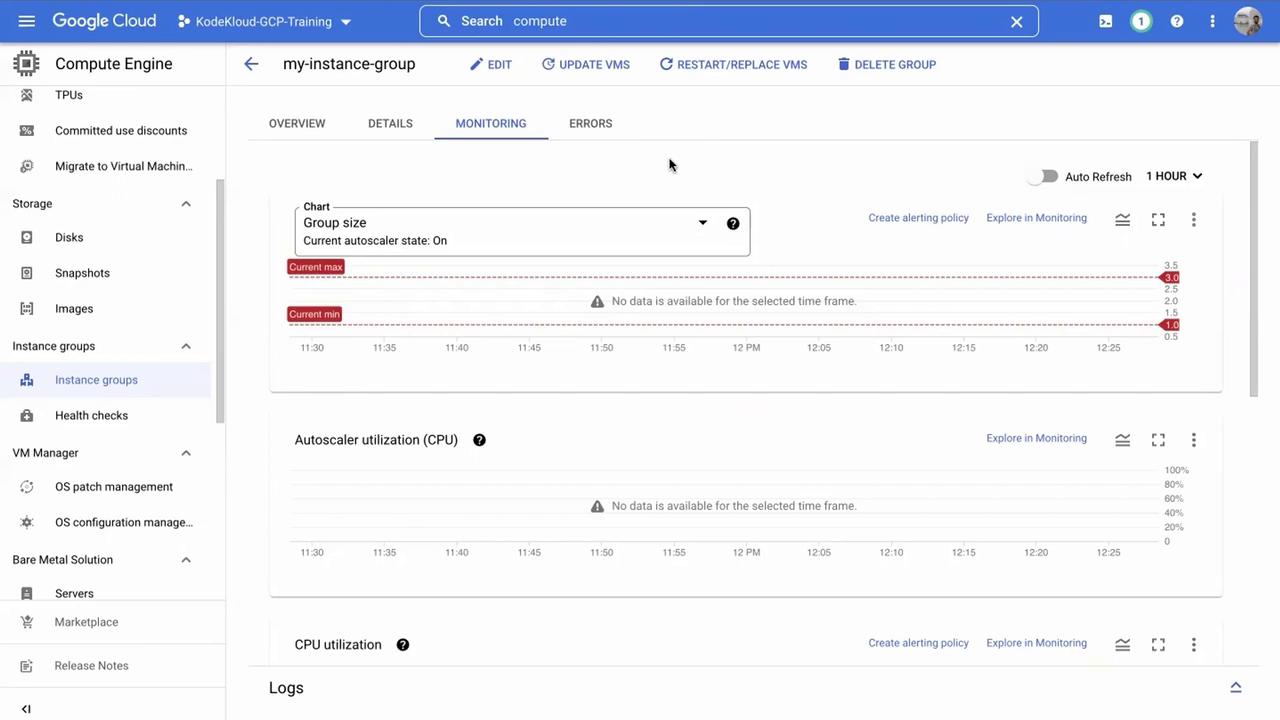Viewport: 1280px width, 720px height.
Task: Click the Google Cloud logo
Action: click(x=104, y=21)
